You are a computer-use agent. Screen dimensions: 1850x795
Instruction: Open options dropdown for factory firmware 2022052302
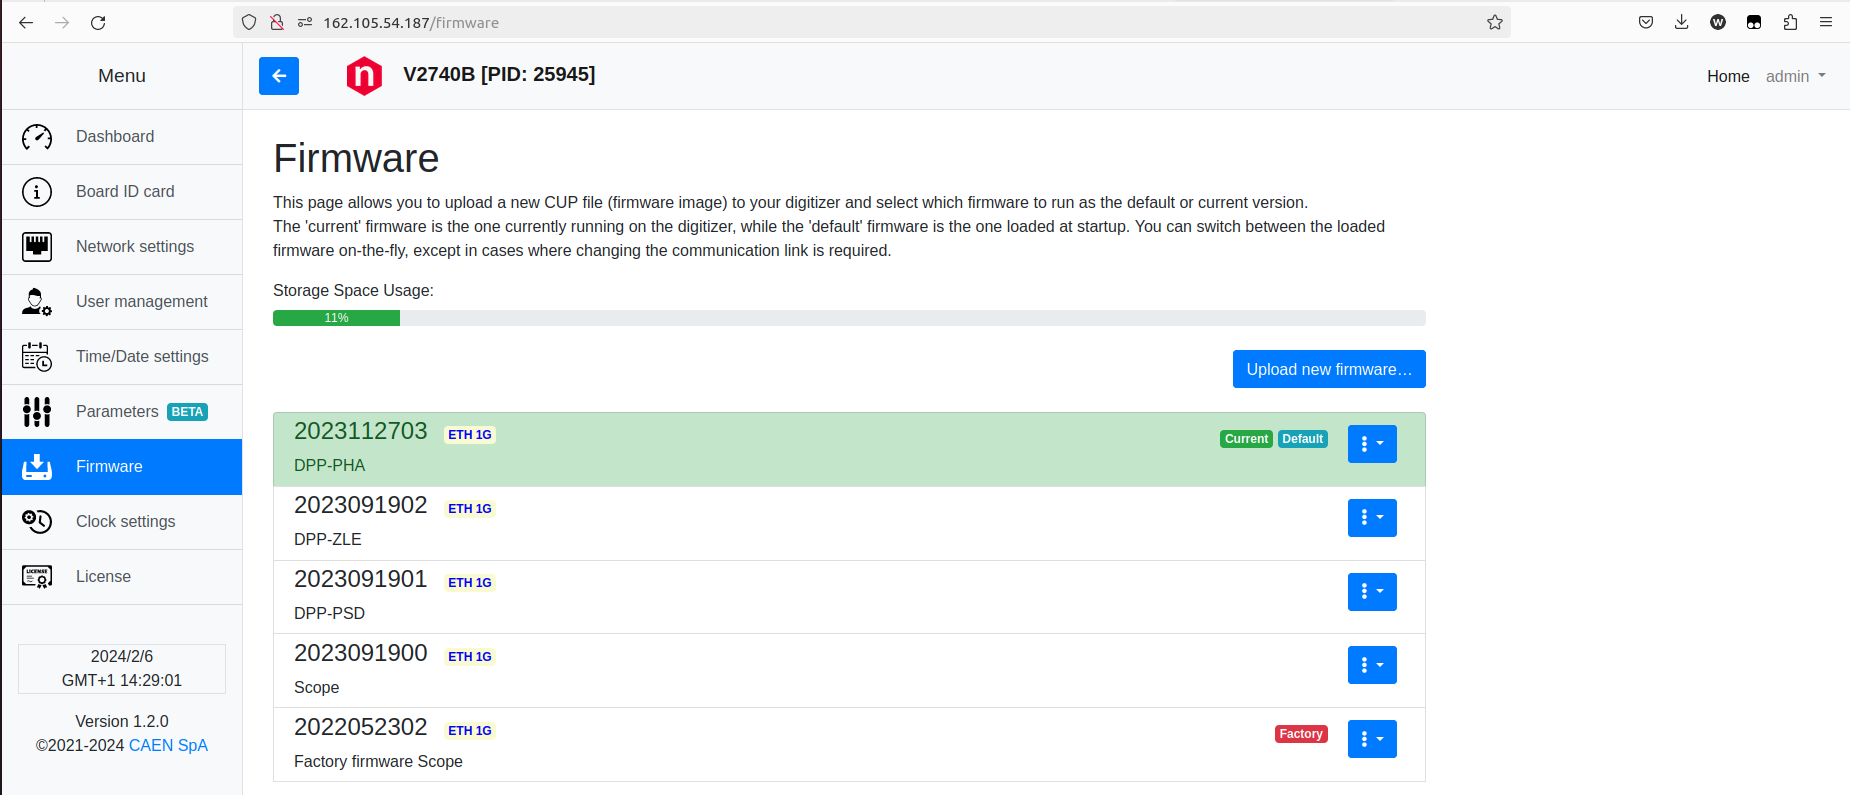[1372, 739]
